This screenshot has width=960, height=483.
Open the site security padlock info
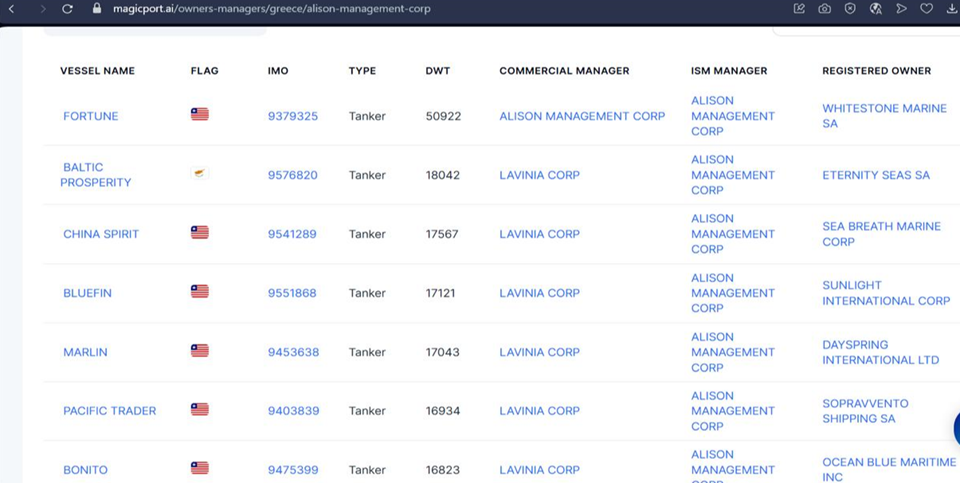click(x=96, y=9)
